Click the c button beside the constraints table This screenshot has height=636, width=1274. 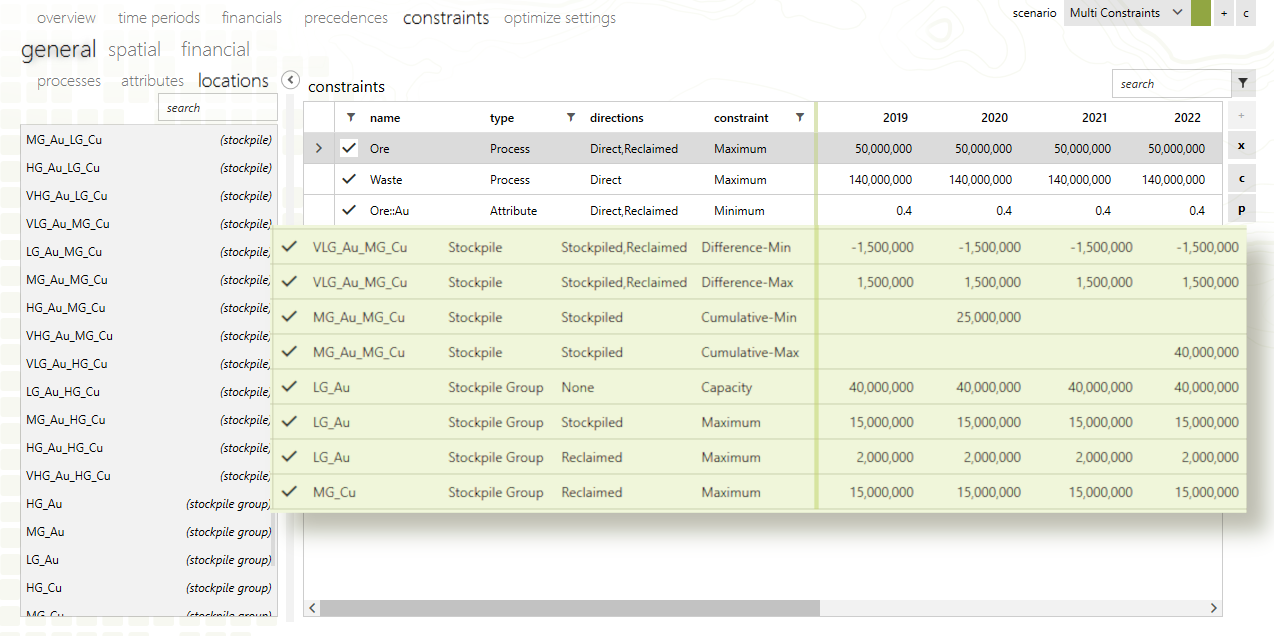(1241, 178)
